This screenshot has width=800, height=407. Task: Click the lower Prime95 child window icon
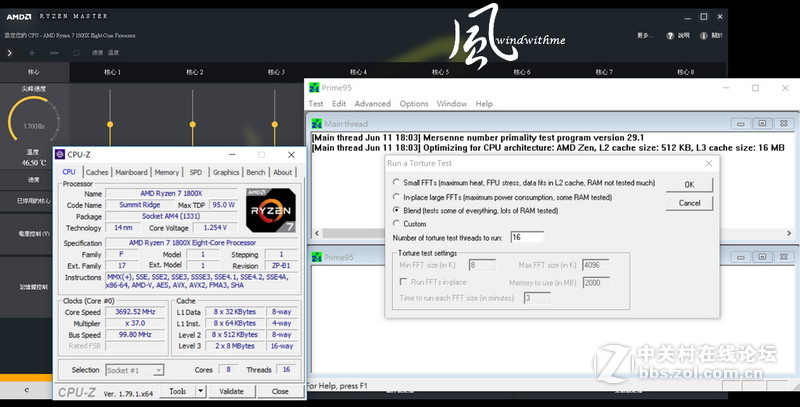point(317,257)
